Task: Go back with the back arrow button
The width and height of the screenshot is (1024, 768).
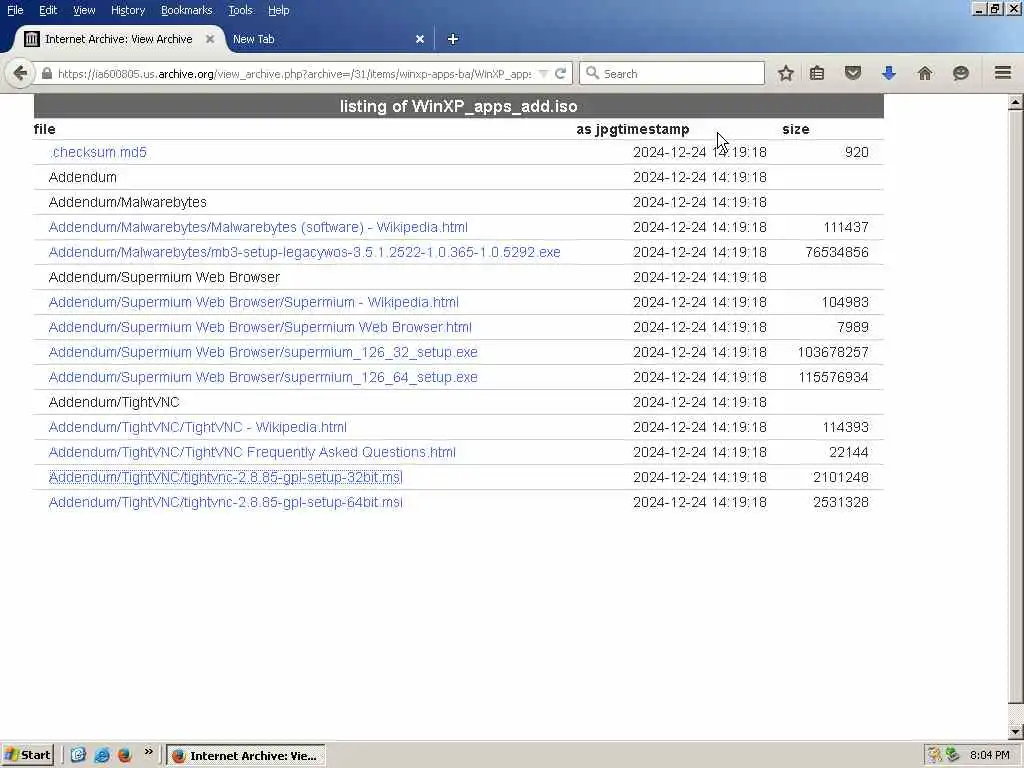Action: pos(20,73)
